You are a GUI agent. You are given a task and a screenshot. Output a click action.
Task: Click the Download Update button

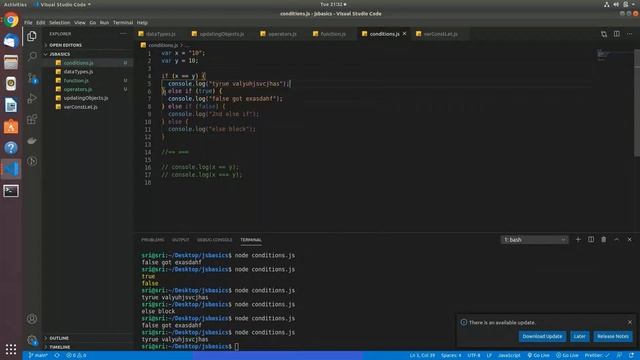click(542, 336)
